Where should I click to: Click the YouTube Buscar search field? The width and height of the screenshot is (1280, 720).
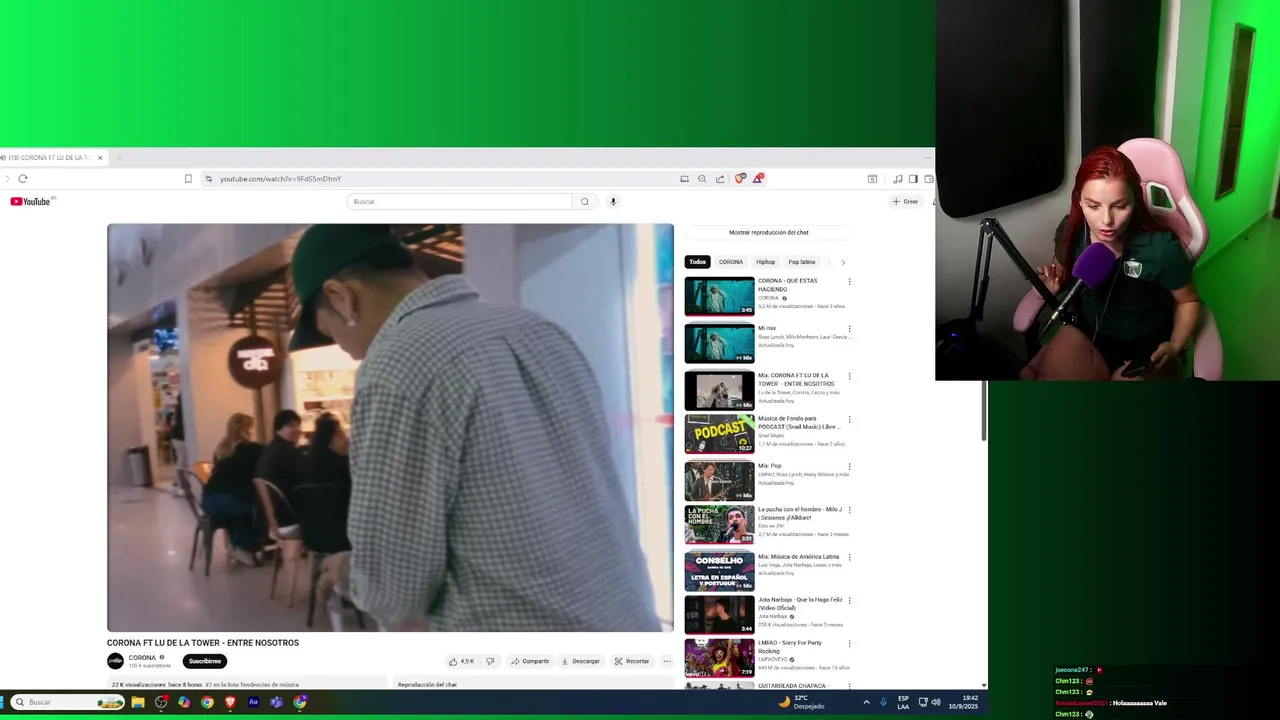460,201
